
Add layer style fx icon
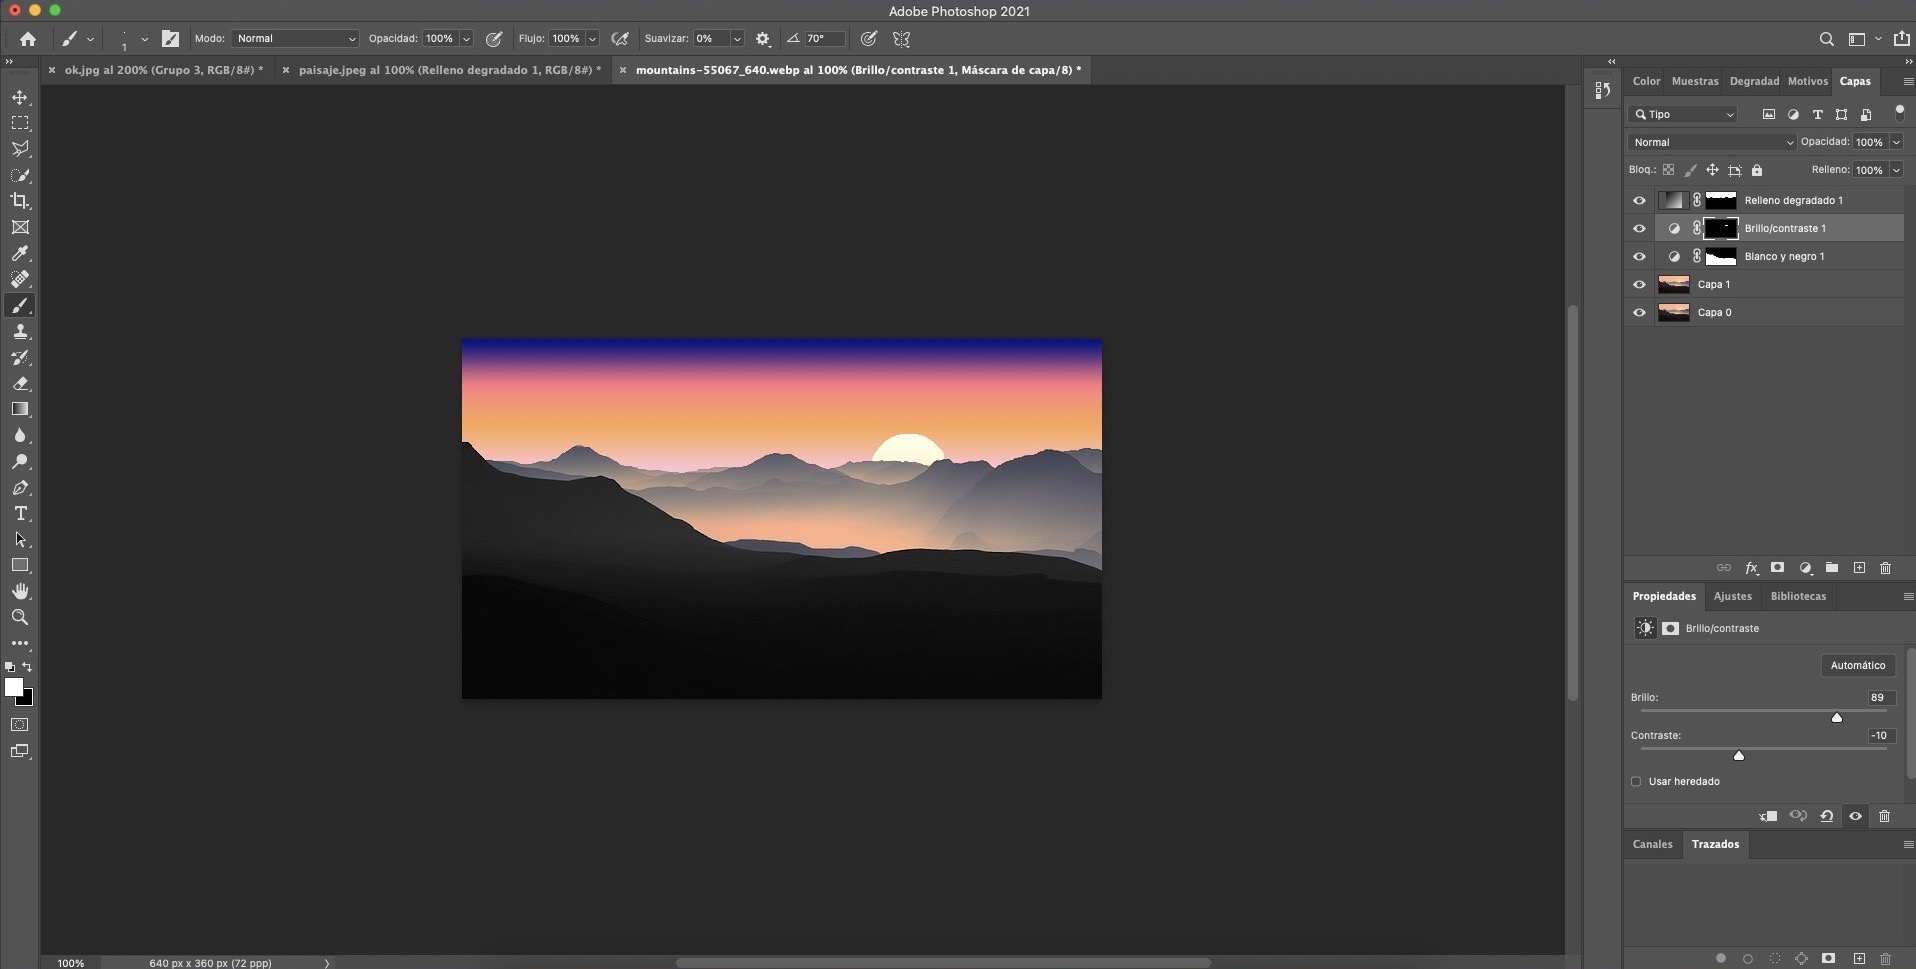point(1751,568)
